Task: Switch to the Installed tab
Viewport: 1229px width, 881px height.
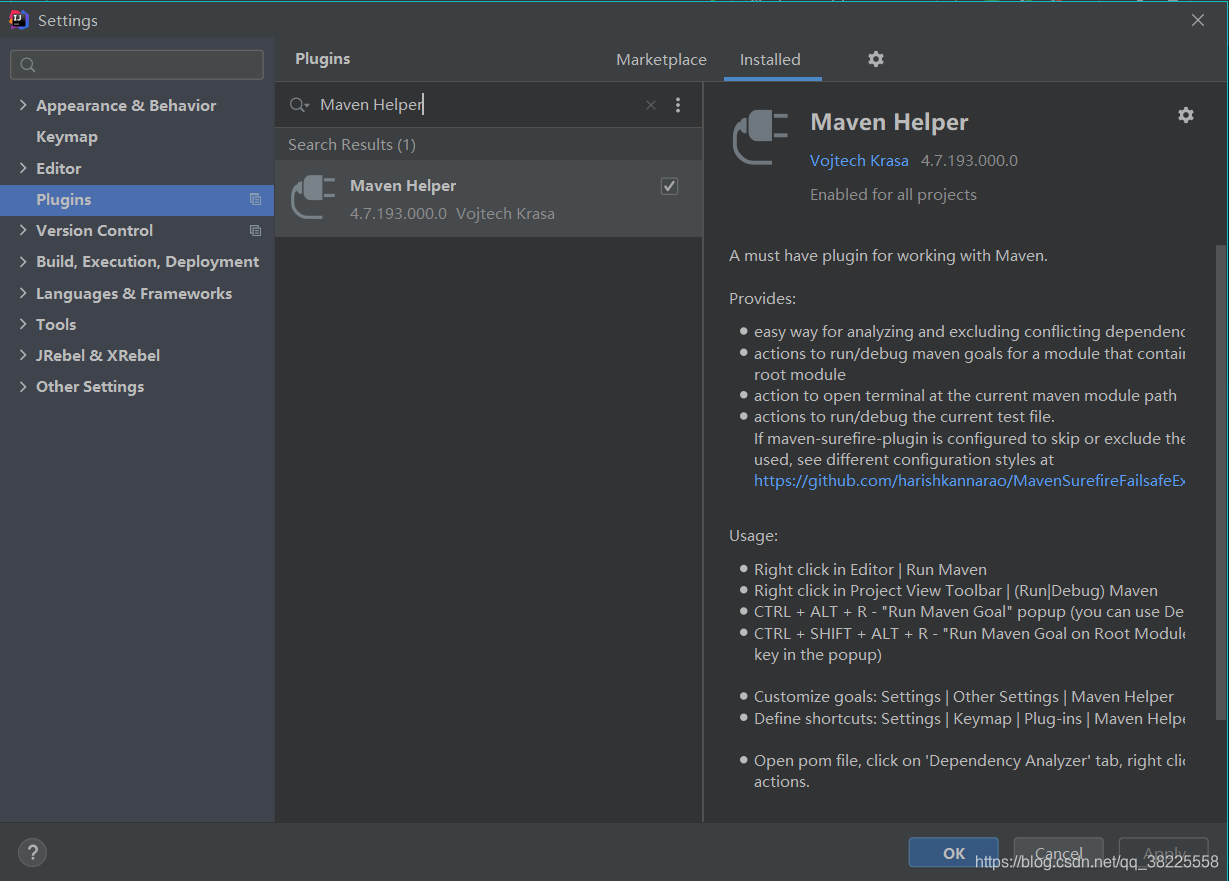Action: pyautogui.click(x=770, y=60)
